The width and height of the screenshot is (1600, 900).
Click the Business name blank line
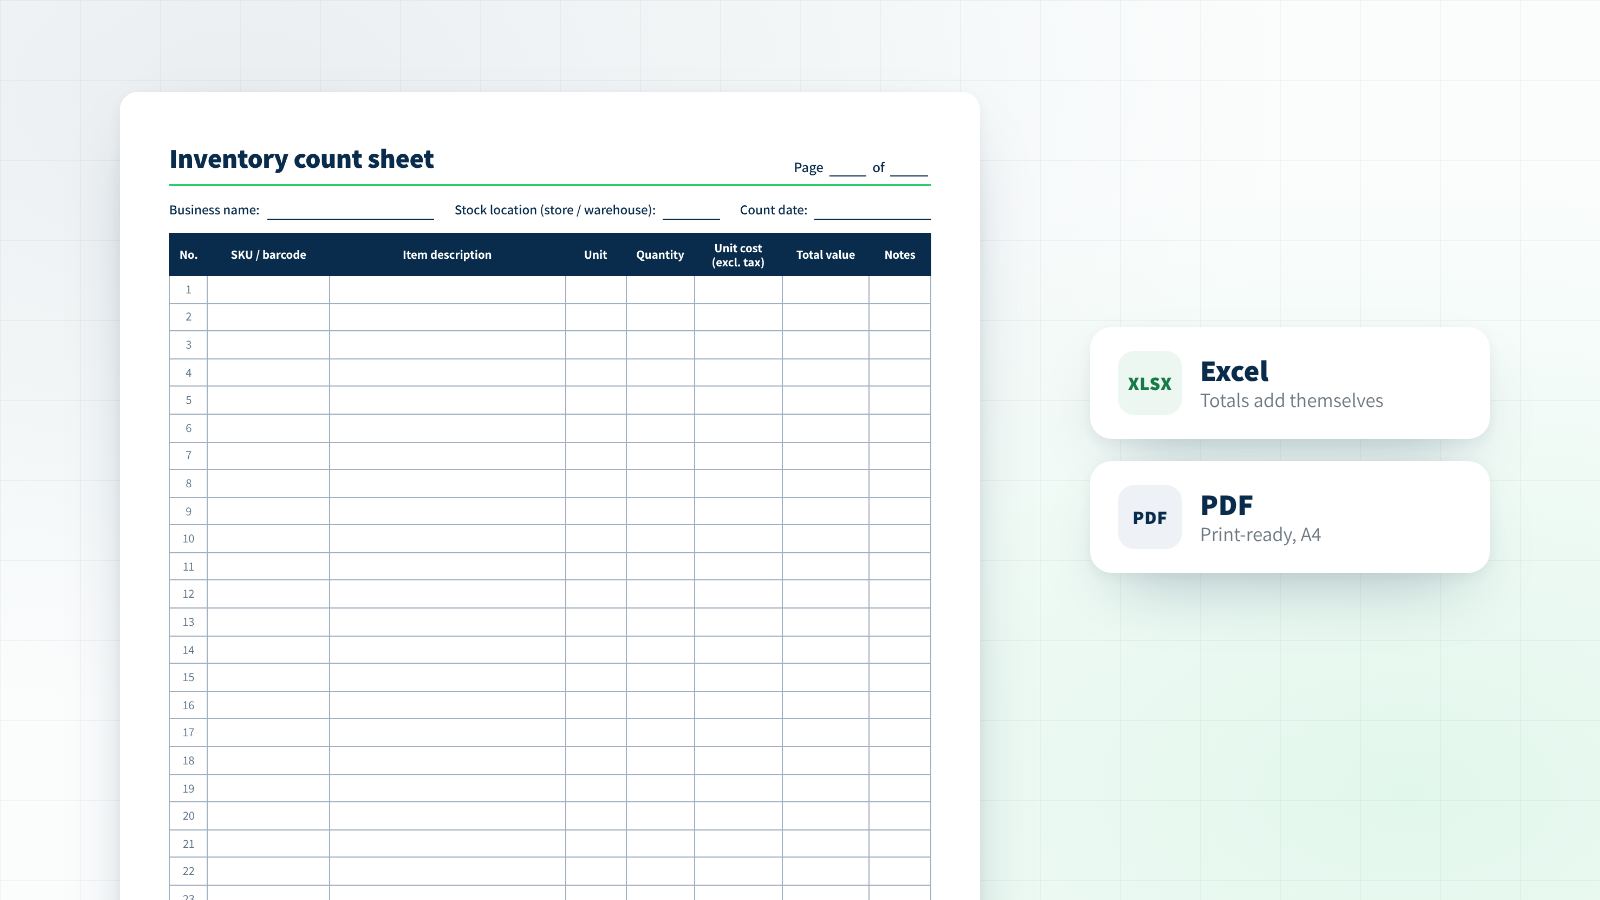point(350,211)
